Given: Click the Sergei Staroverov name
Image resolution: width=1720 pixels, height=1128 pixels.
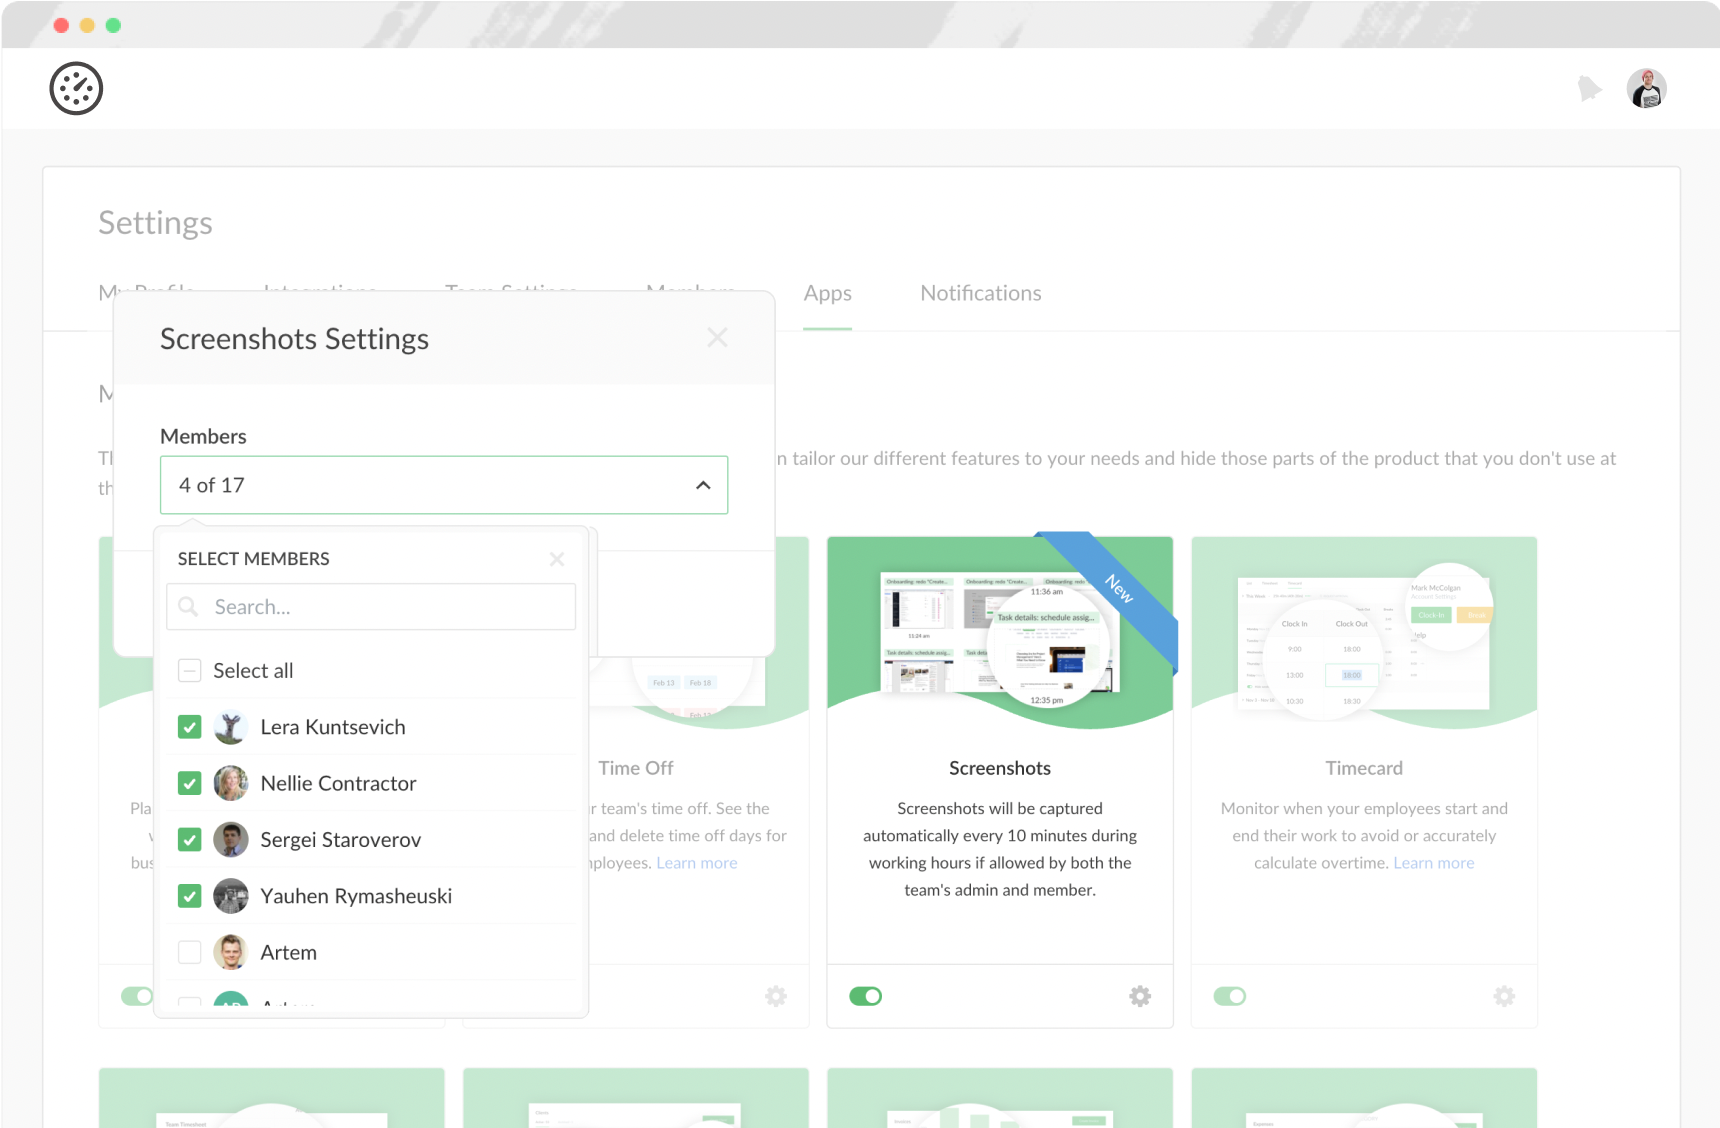Looking at the screenshot, I should (341, 840).
